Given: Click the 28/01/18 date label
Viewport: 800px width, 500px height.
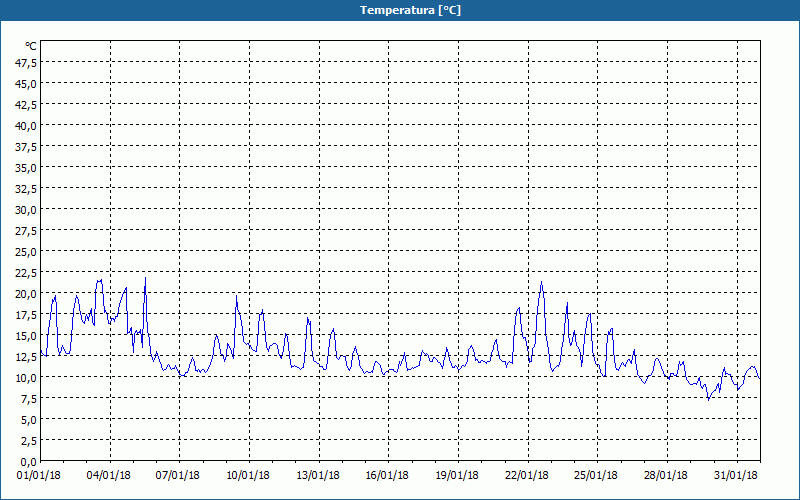Looking at the screenshot, I should tap(666, 476).
